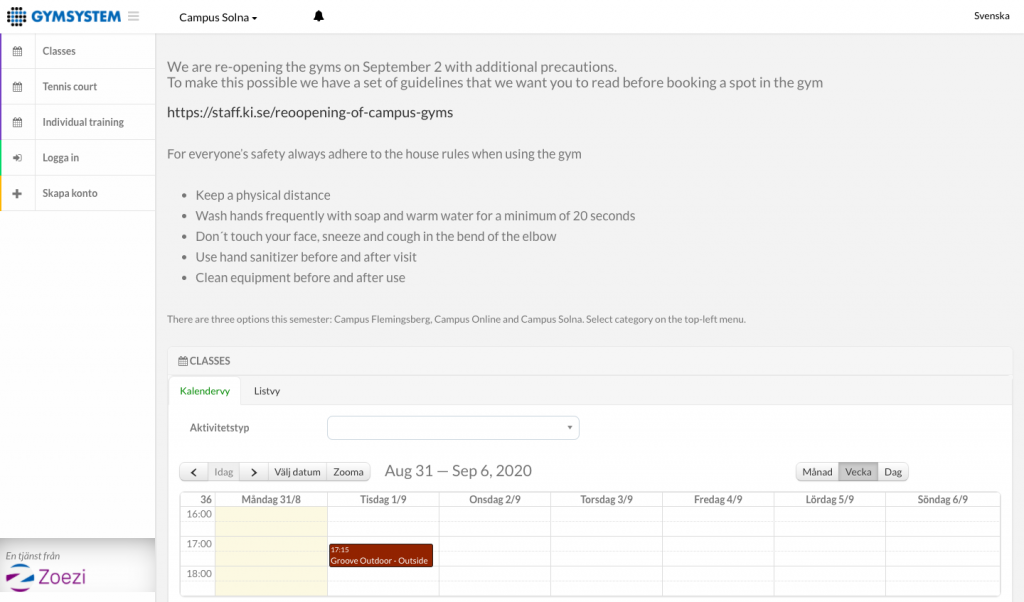Viewport: 1024px width, 602px height.
Task: Open the Campus Solna dropdown
Action: [x=218, y=18]
